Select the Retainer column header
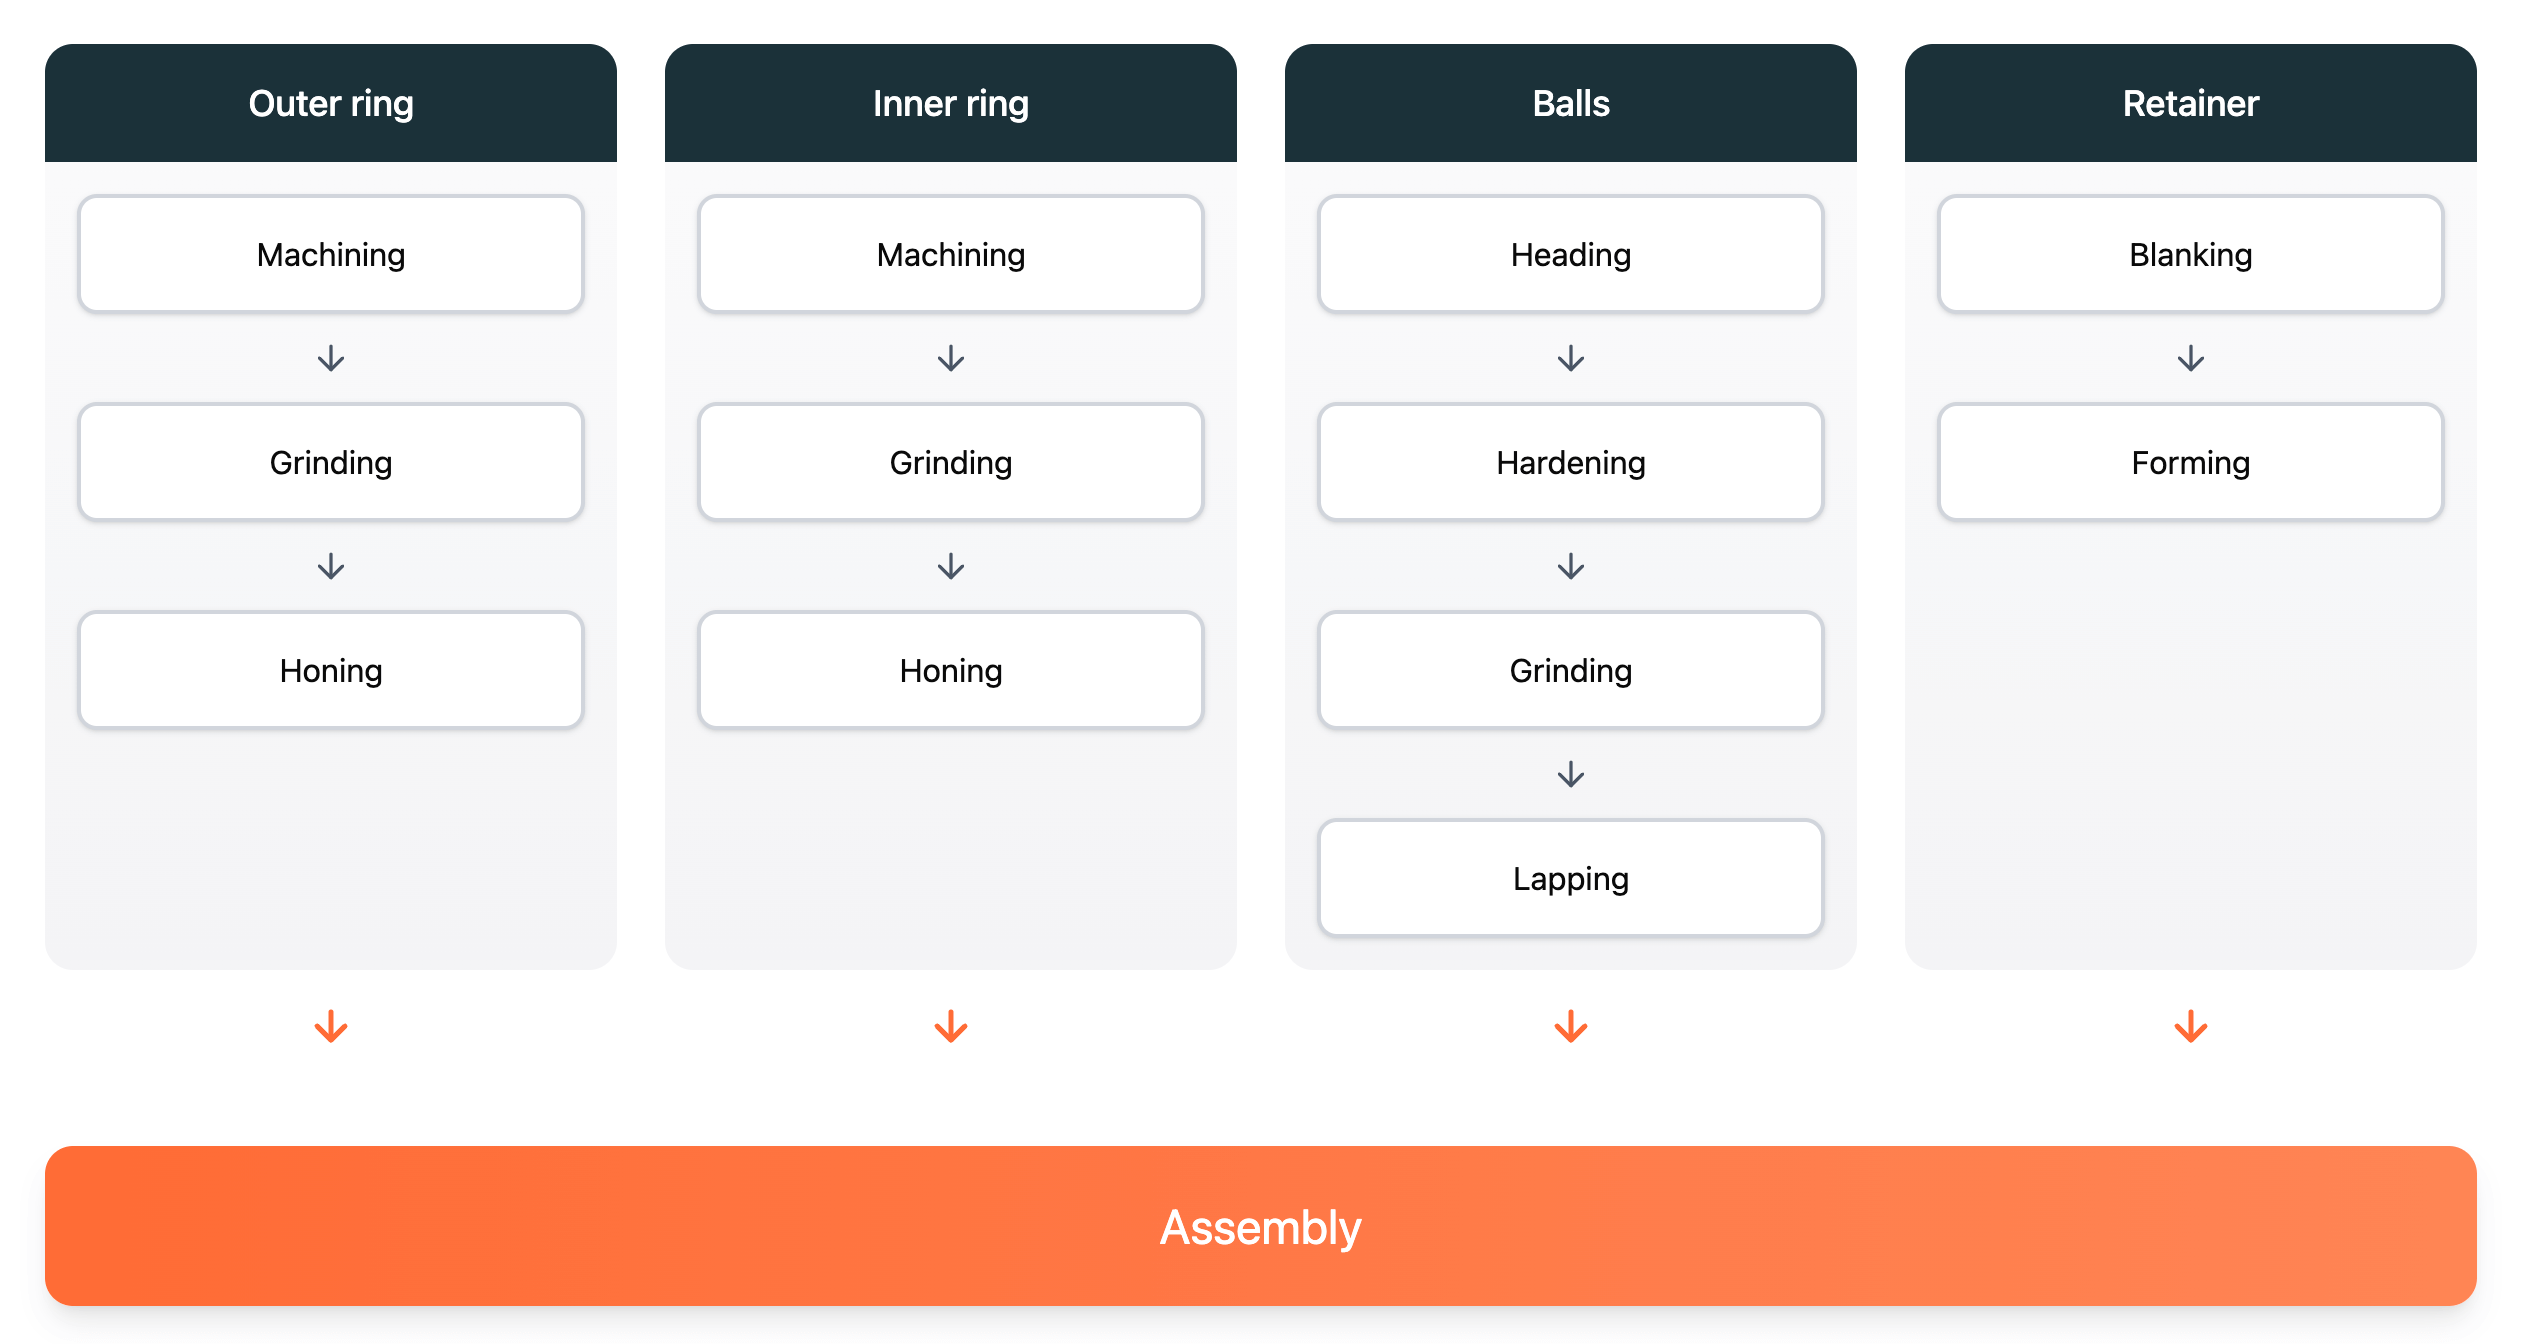 (x=2191, y=103)
